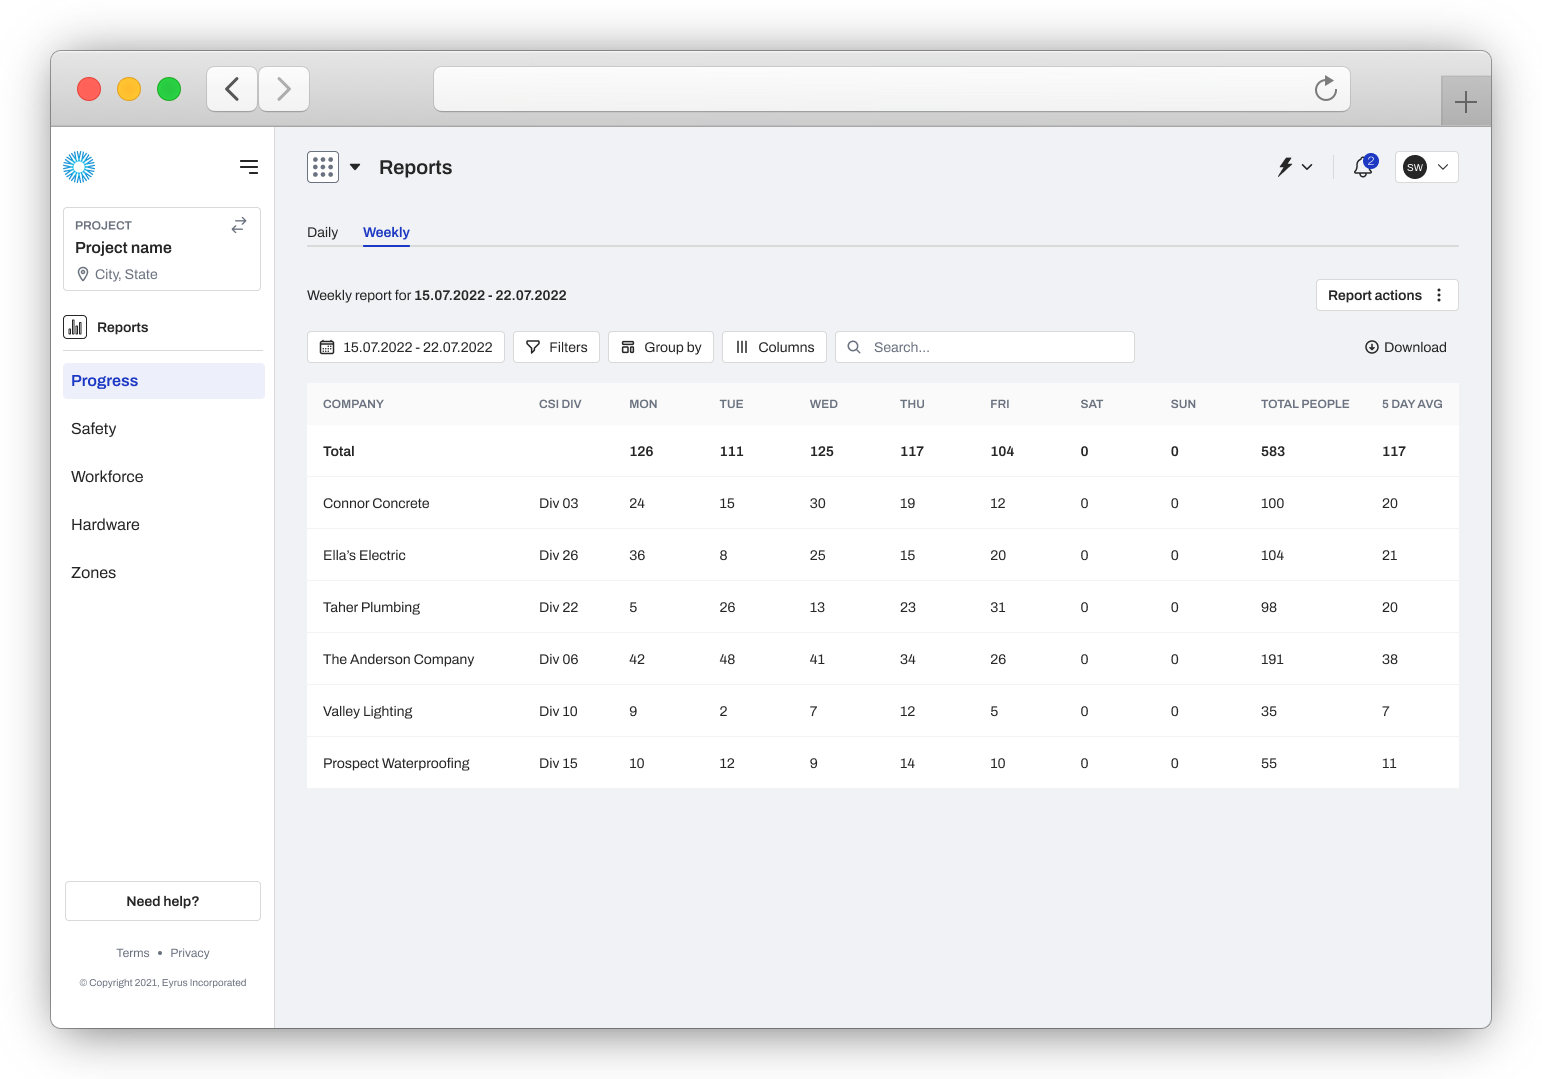The height and width of the screenshot is (1079, 1542).
Task: Click the lightning quick-actions icon
Action: tap(1285, 167)
